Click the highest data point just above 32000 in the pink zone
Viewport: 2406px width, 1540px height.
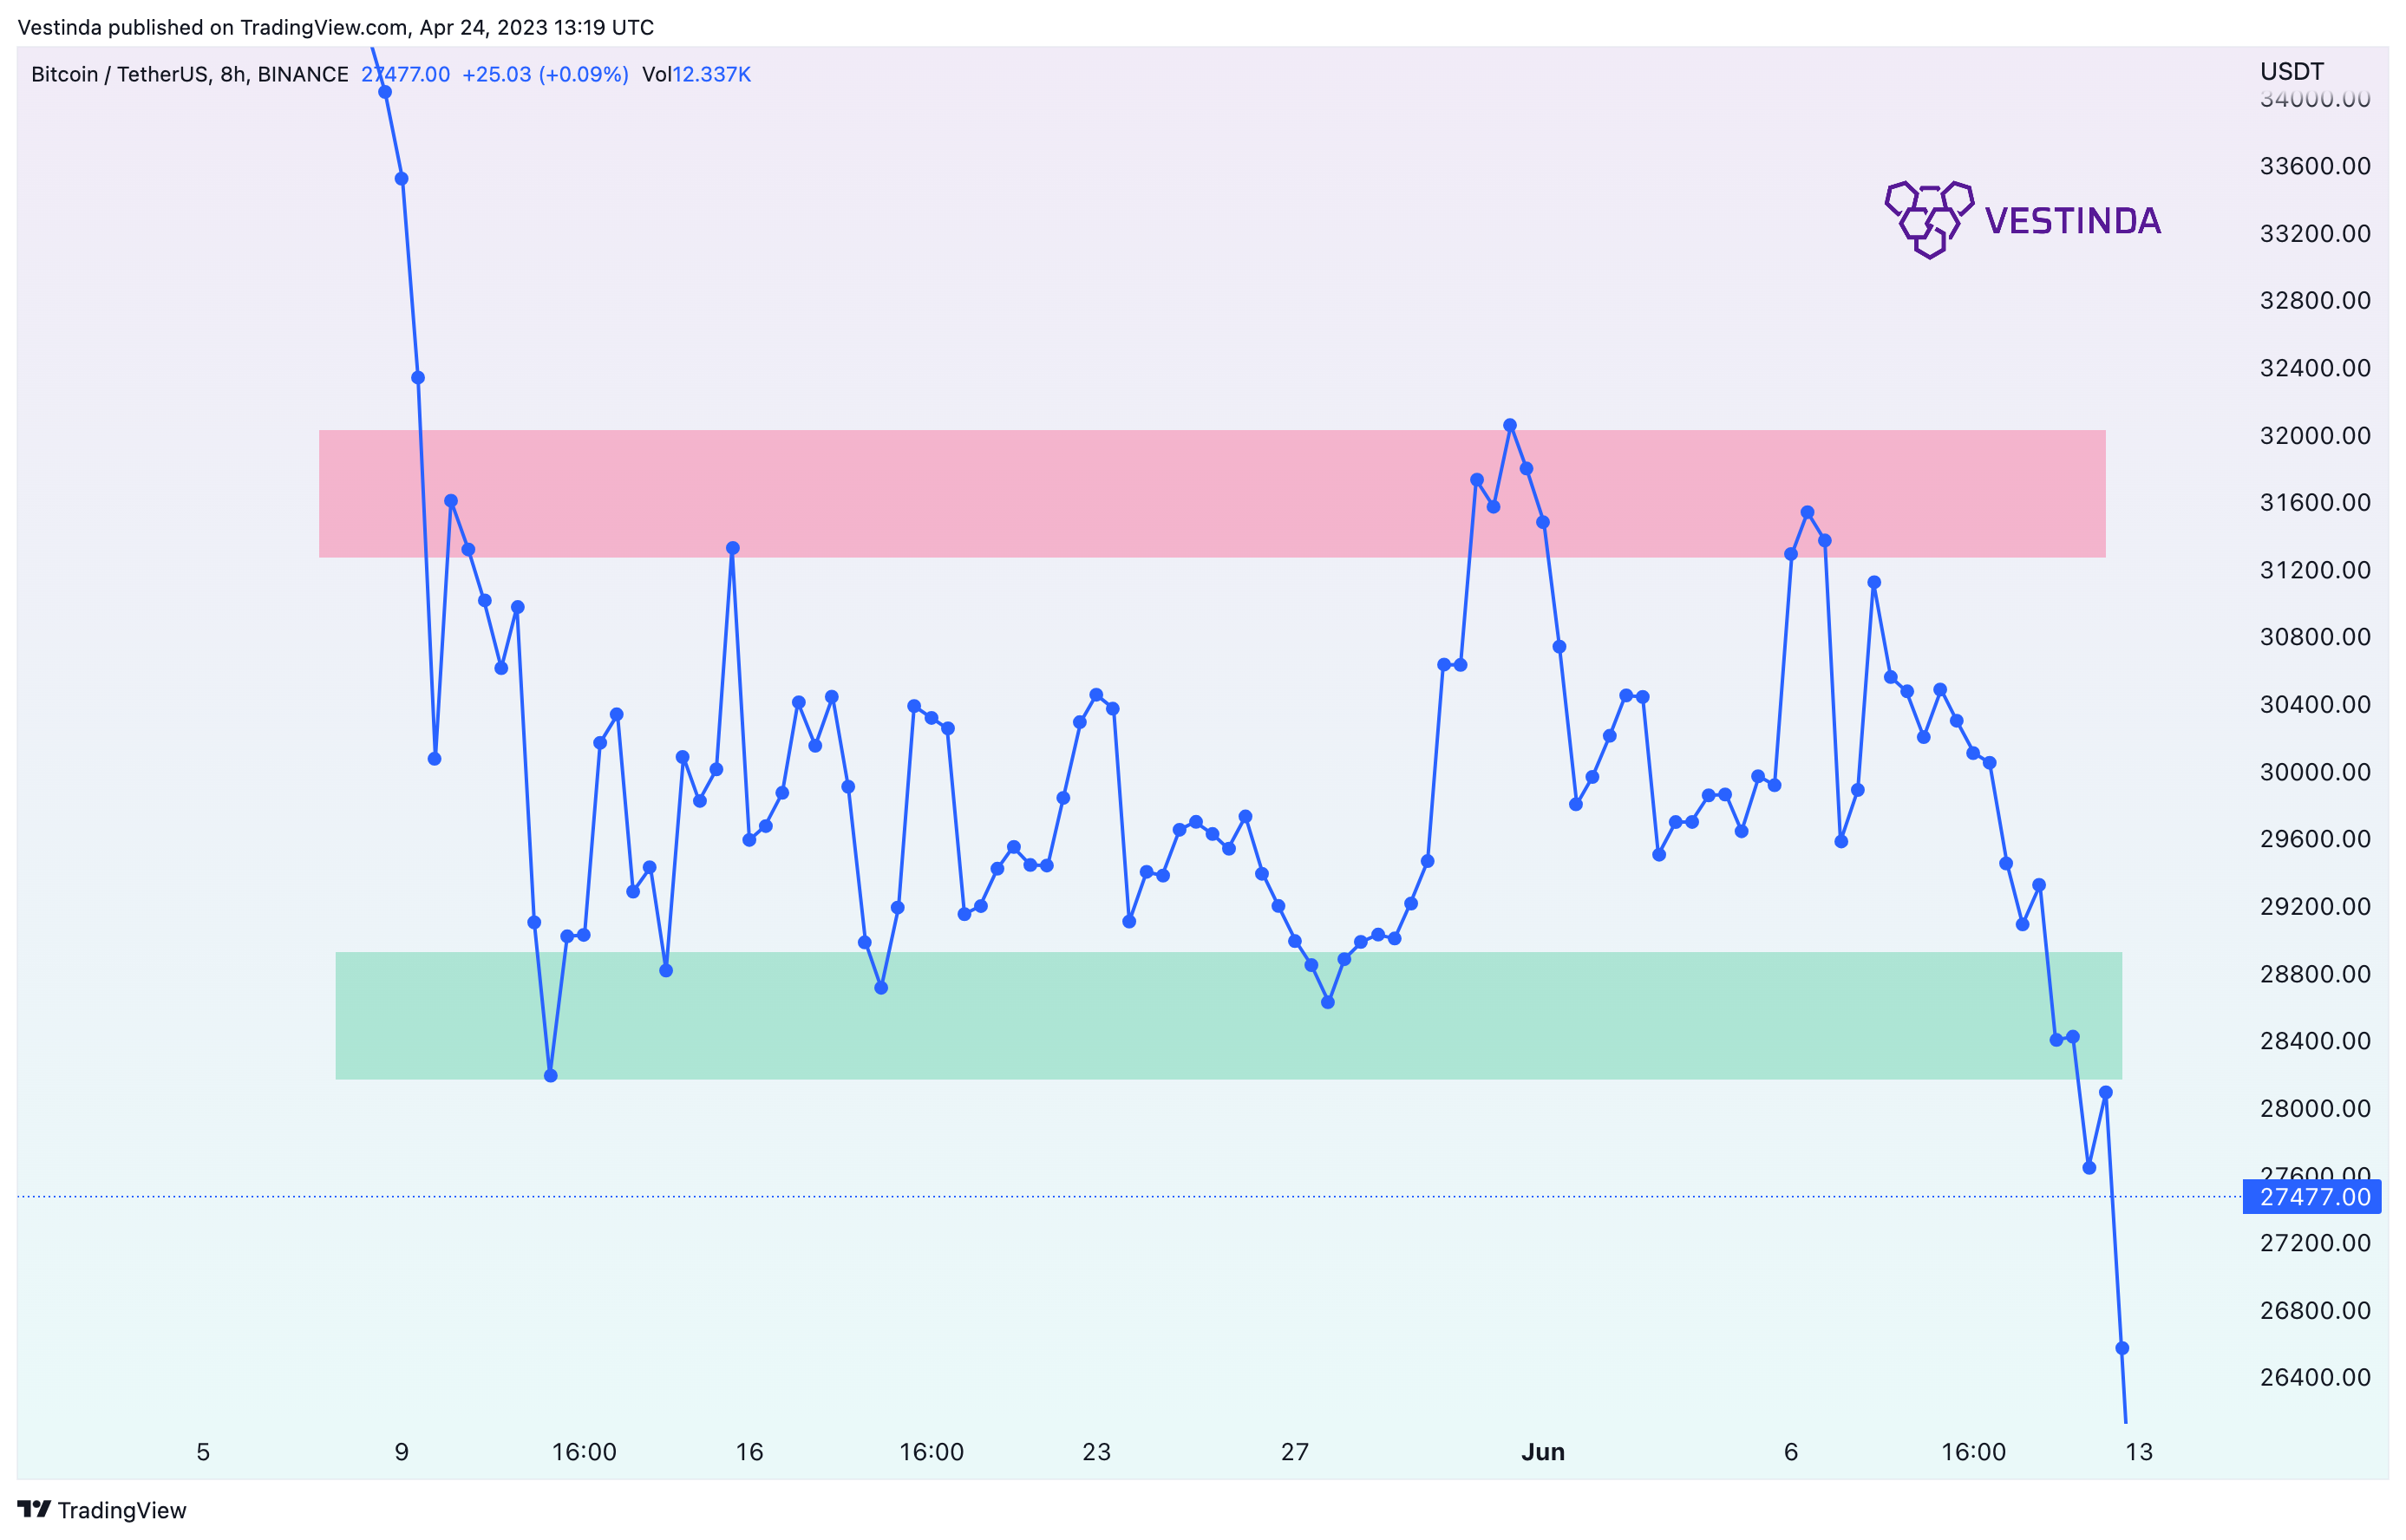tap(1509, 425)
